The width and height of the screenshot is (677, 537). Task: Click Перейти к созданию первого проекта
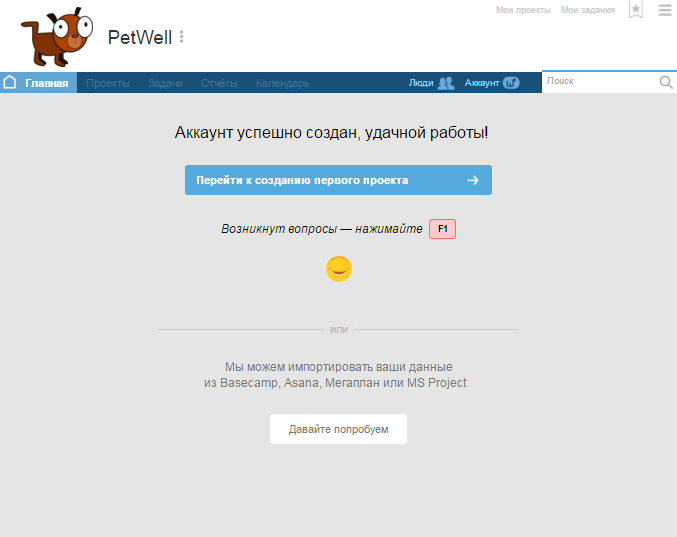[x=338, y=180]
